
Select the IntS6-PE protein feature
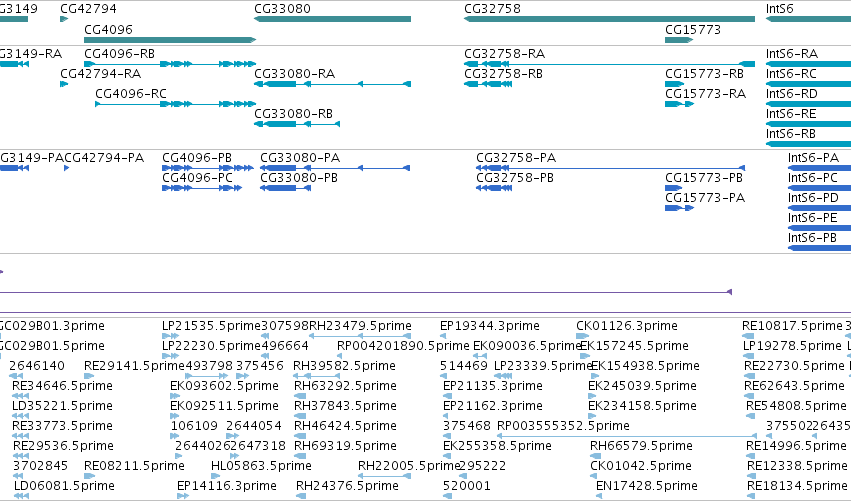(820, 228)
